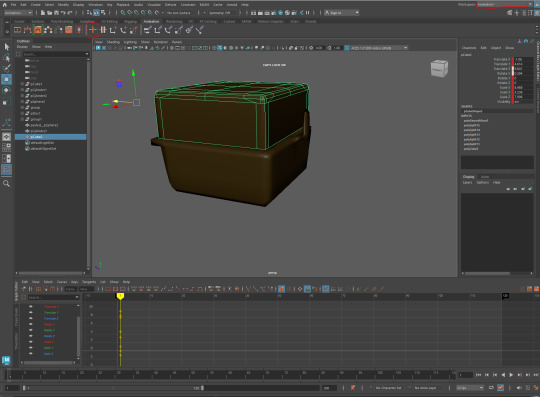Open the Symmetry Off dropdown
The width and height of the screenshot is (540, 397).
click(221, 13)
